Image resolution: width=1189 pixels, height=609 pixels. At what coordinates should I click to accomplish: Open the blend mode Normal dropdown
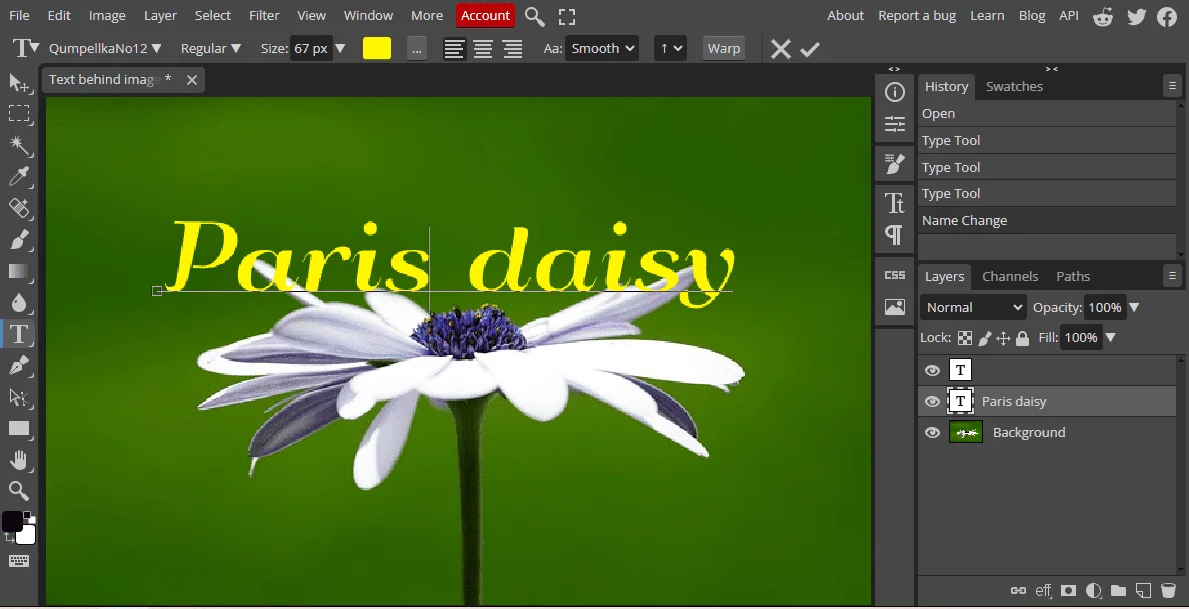974,307
